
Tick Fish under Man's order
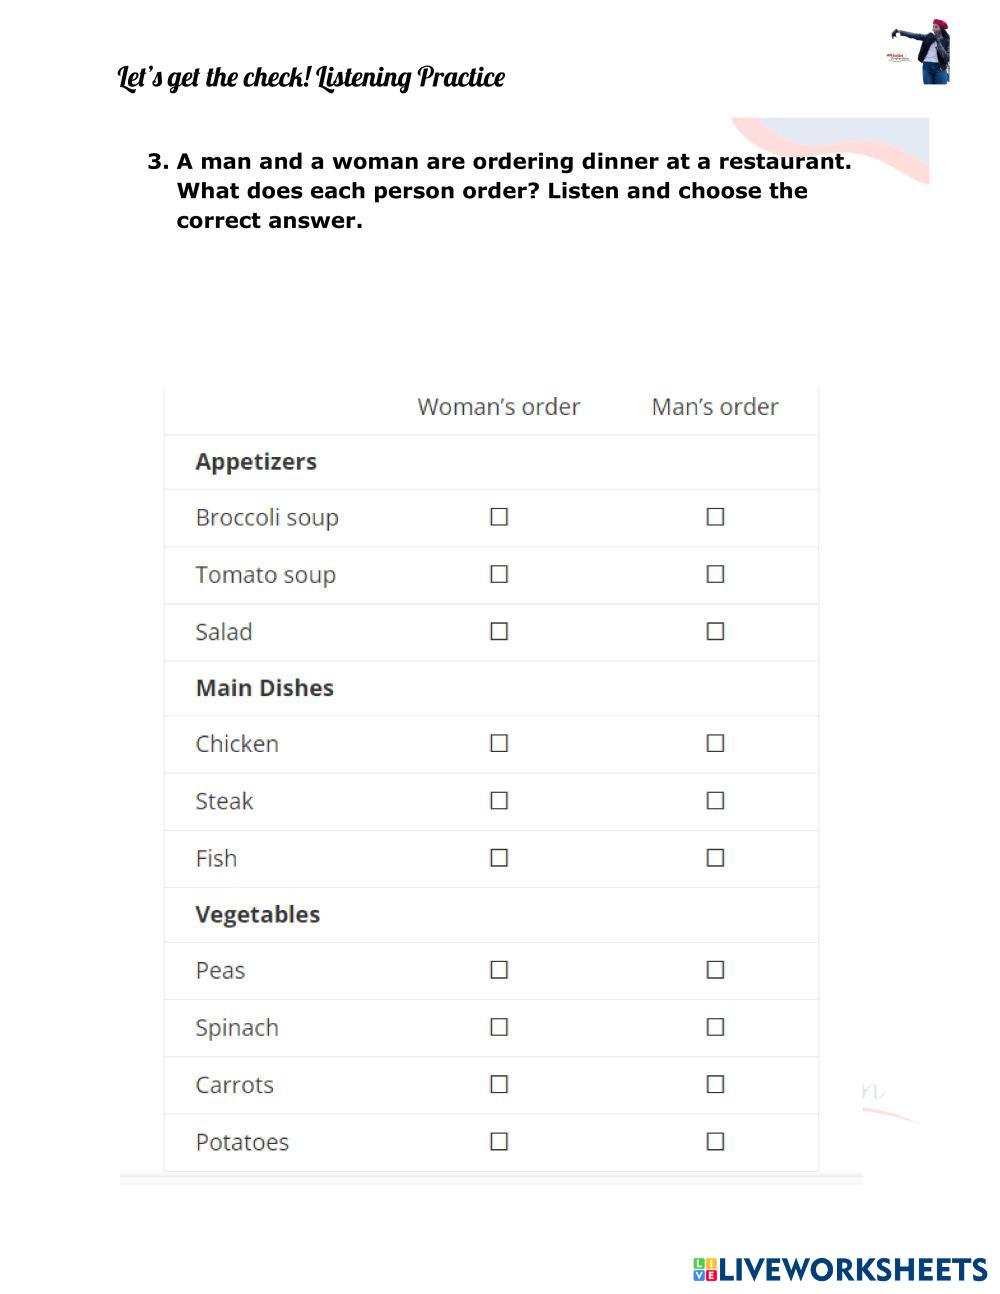coord(715,858)
